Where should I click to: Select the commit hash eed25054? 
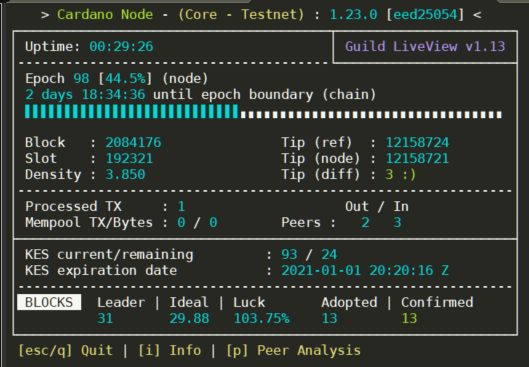click(425, 15)
